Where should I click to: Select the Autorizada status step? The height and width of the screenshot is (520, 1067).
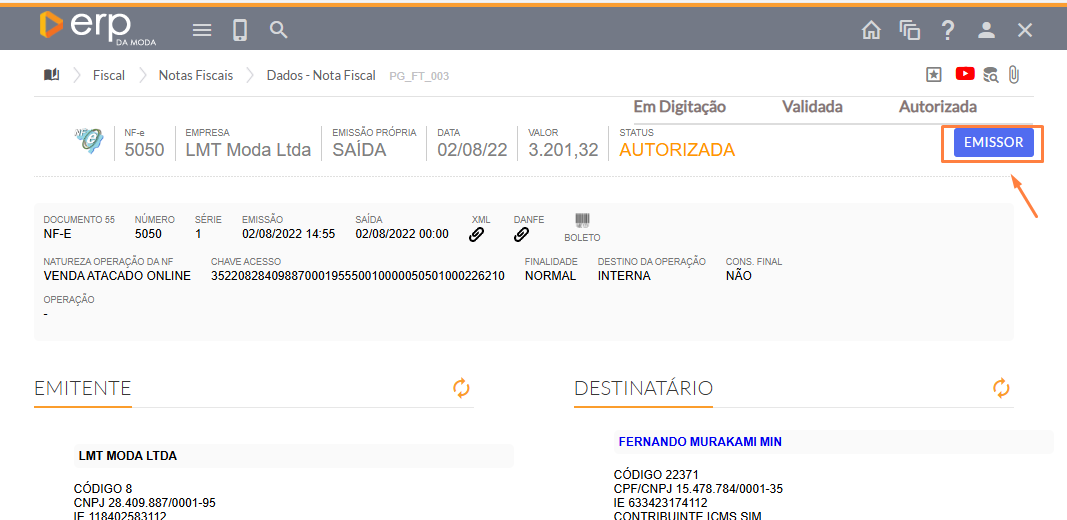coord(937,107)
